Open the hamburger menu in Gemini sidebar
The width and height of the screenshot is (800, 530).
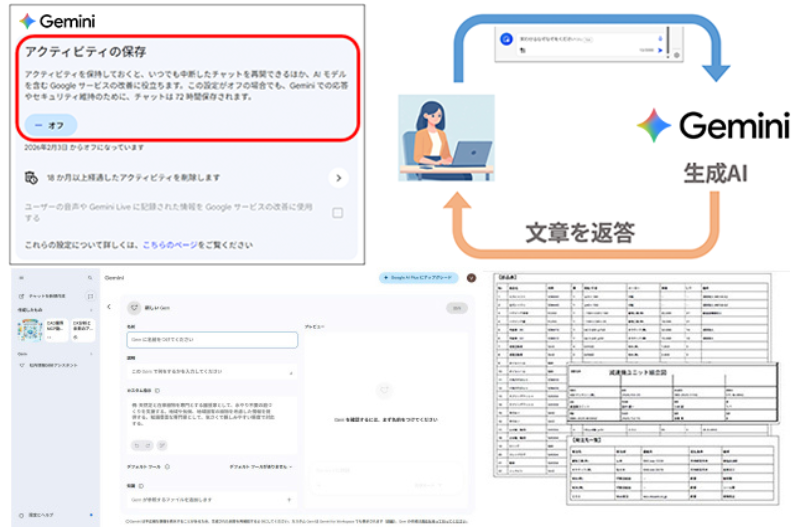[x=21, y=278]
